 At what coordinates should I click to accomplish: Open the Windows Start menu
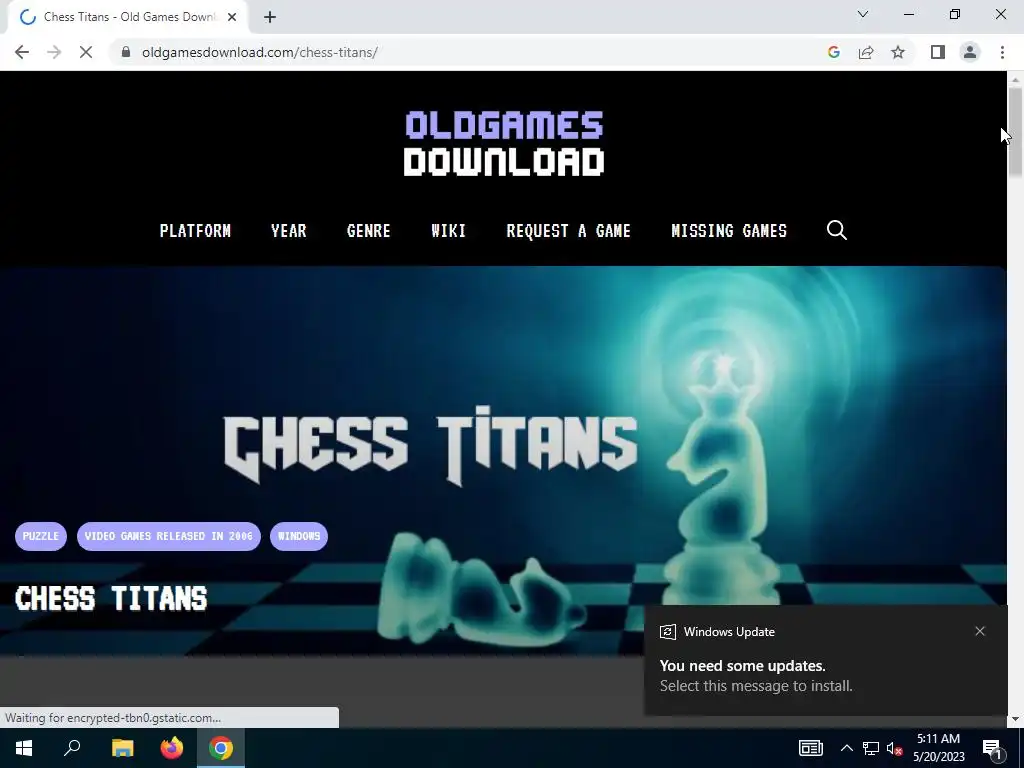tap(24, 748)
